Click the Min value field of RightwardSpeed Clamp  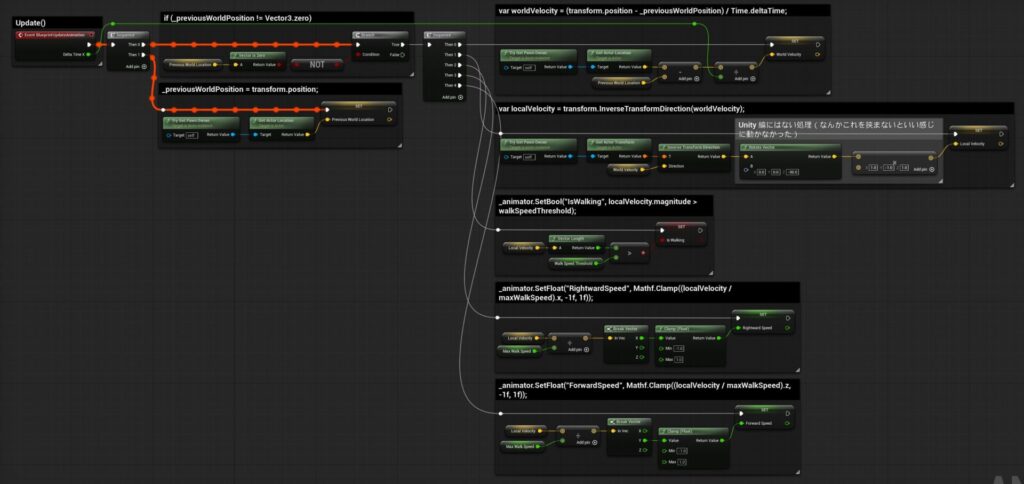click(679, 349)
